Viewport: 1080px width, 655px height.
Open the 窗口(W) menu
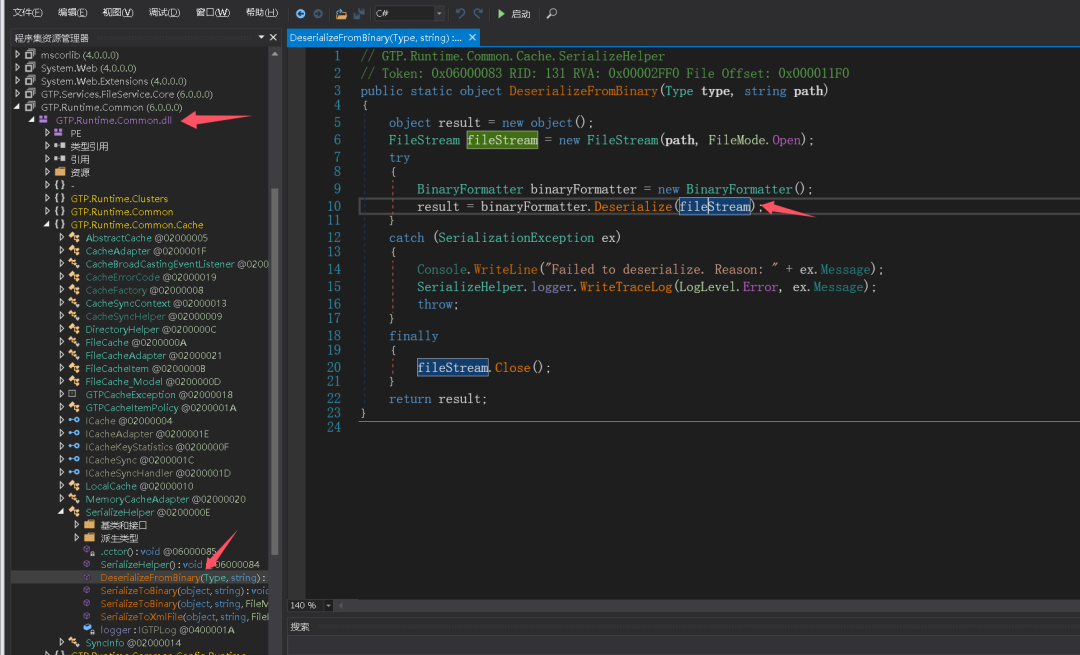(213, 13)
